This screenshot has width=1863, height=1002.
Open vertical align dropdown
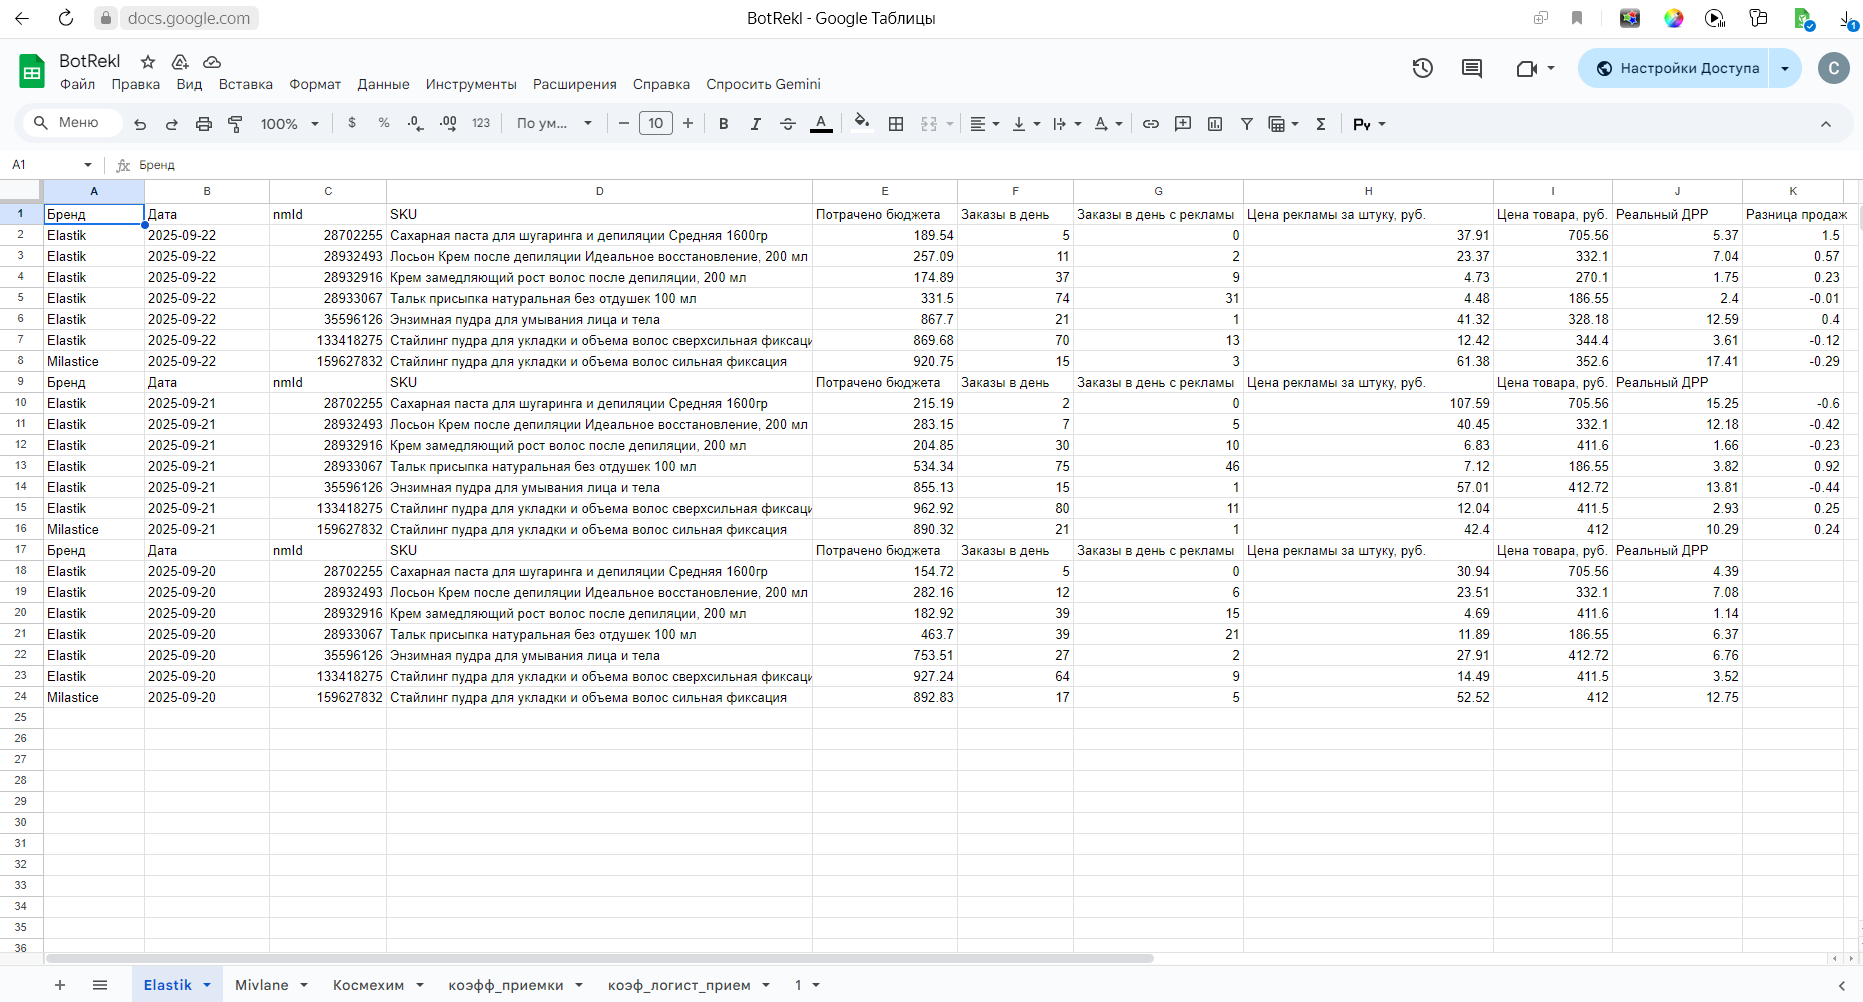pyautogui.click(x=1026, y=124)
